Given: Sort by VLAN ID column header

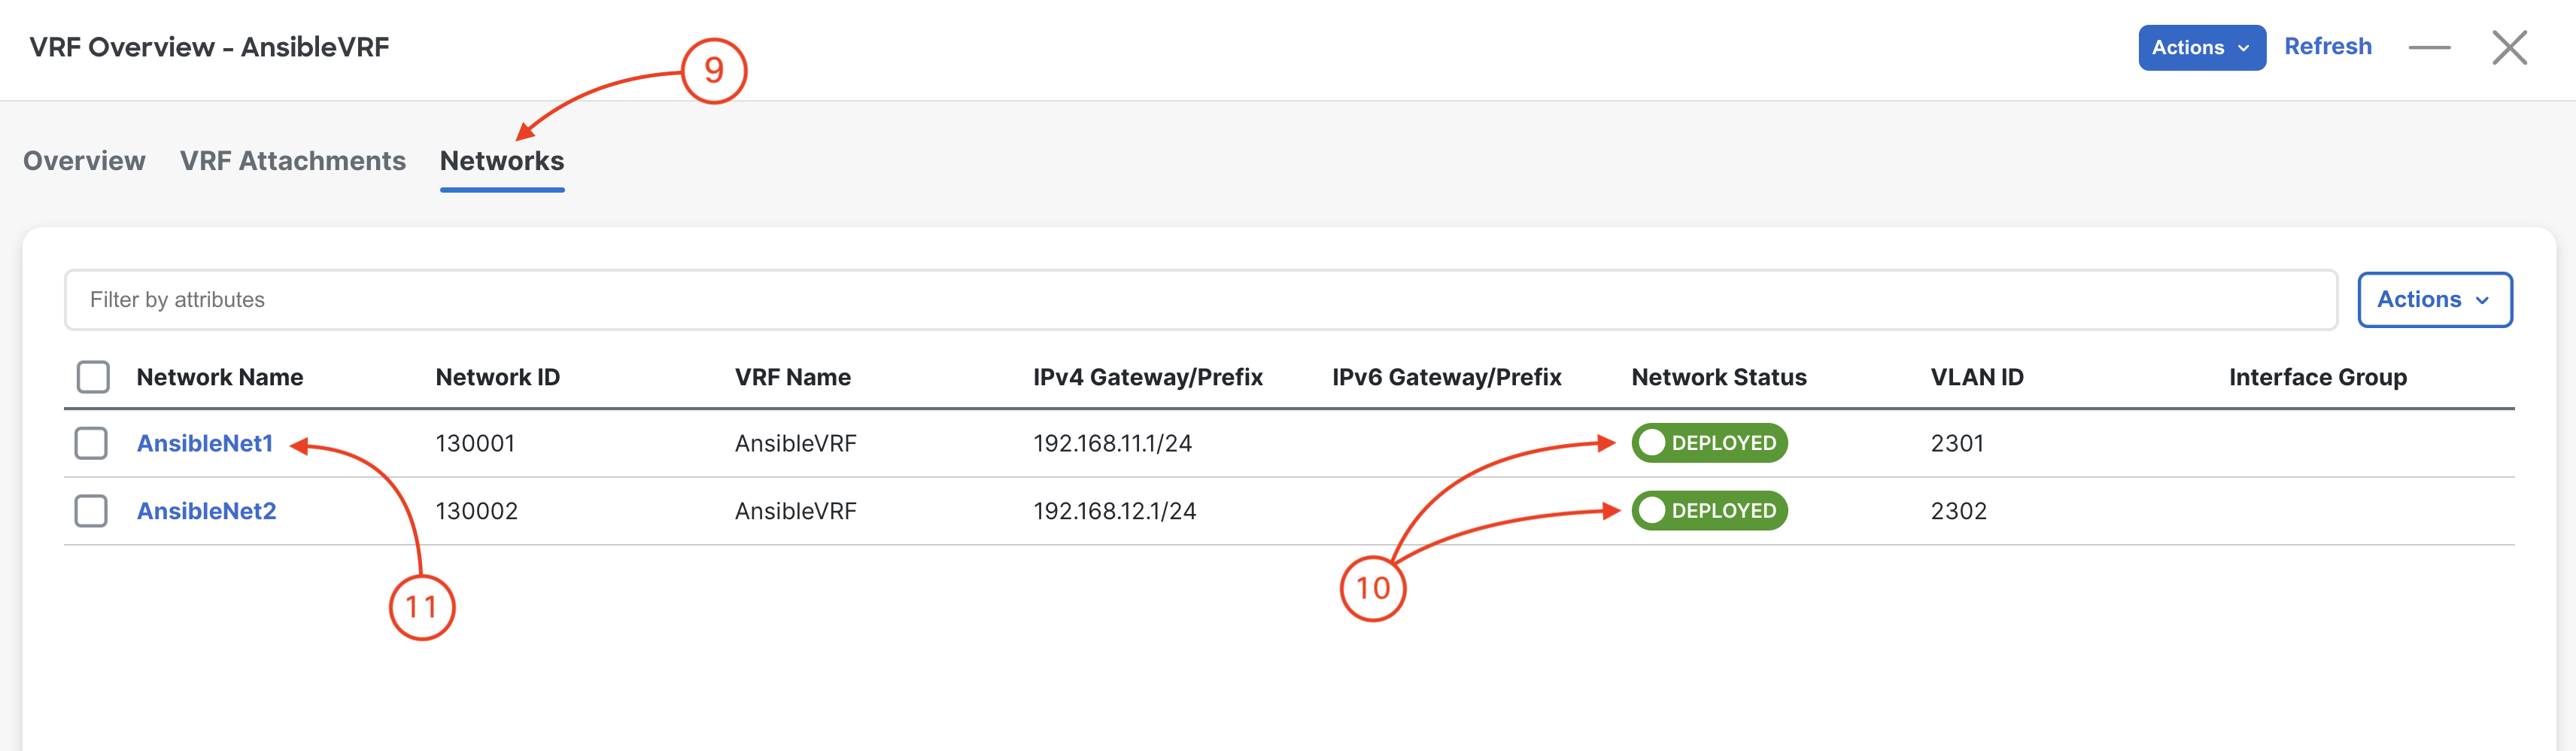Looking at the screenshot, I should point(1976,377).
